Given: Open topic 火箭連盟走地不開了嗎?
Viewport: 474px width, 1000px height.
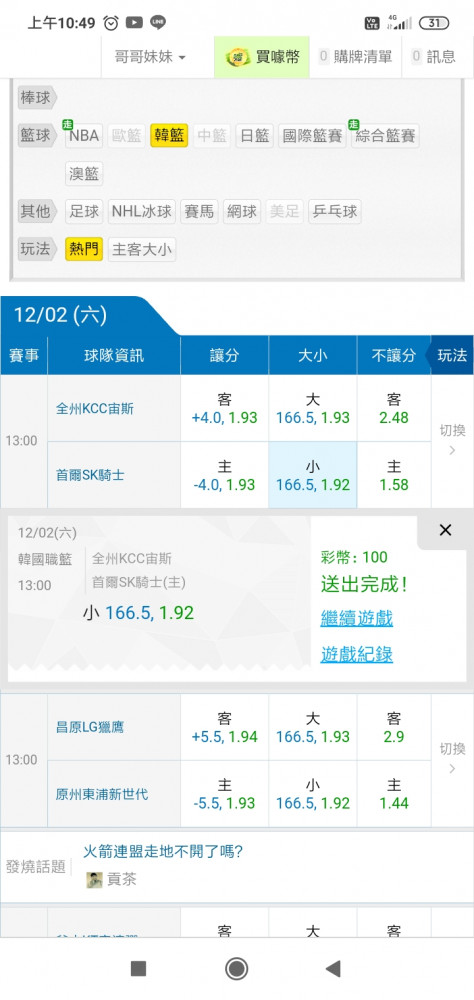Looking at the screenshot, I should 163,851.
